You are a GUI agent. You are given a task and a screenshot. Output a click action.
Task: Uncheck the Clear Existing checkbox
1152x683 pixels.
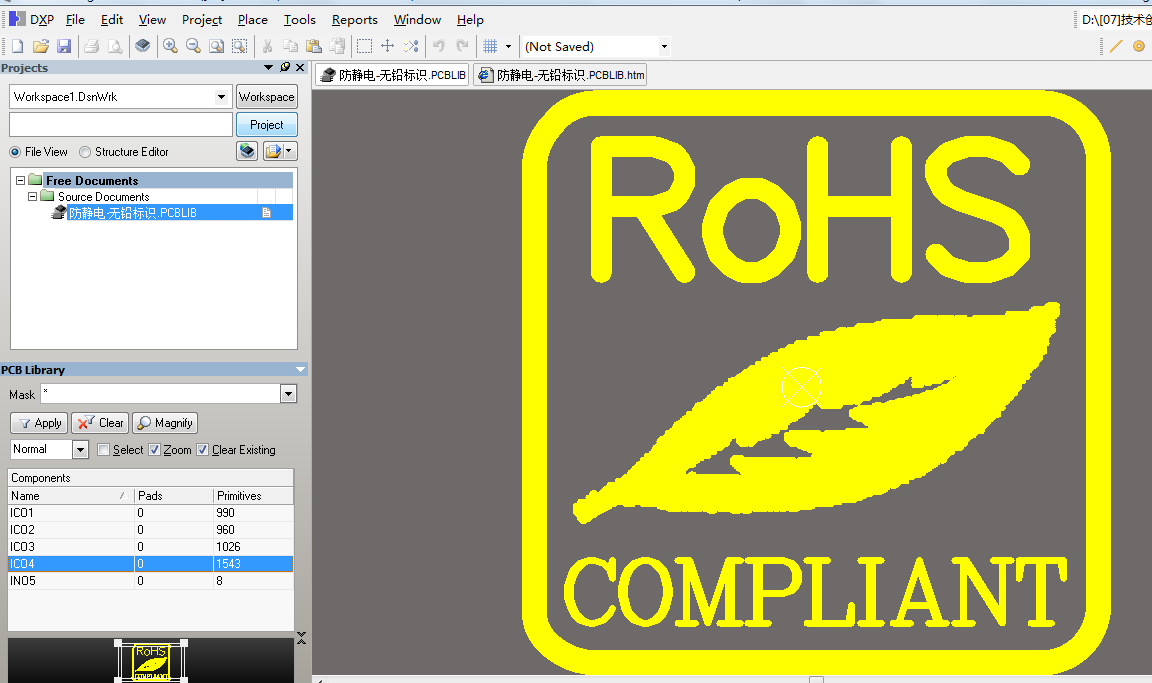coord(203,449)
